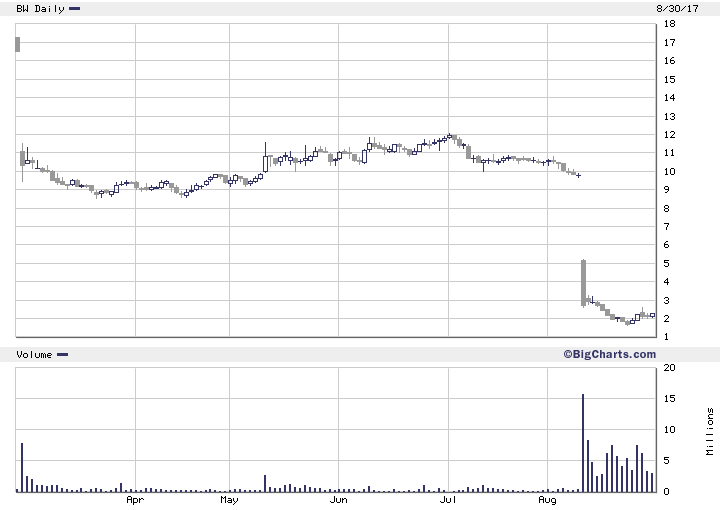Click the 5 label on the volume axis

(x=667, y=460)
